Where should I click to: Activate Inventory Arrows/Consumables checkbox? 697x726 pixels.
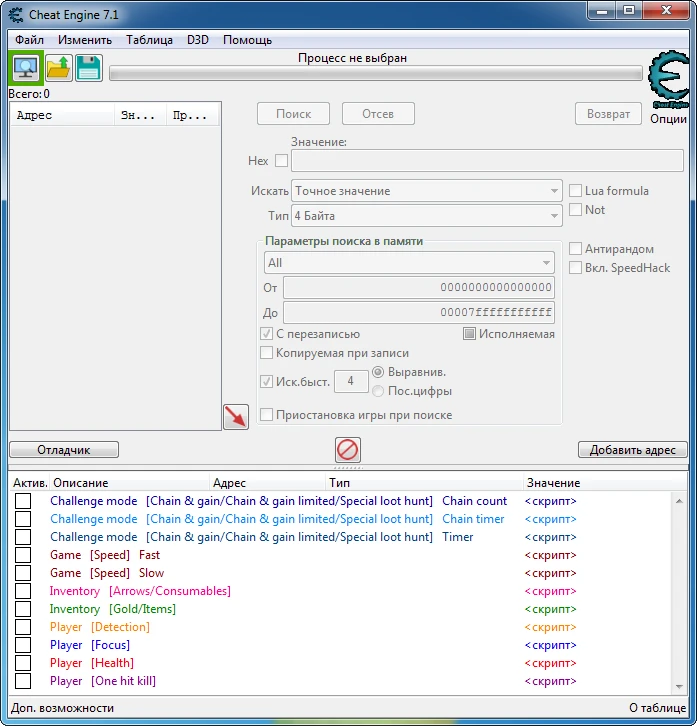[23, 591]
